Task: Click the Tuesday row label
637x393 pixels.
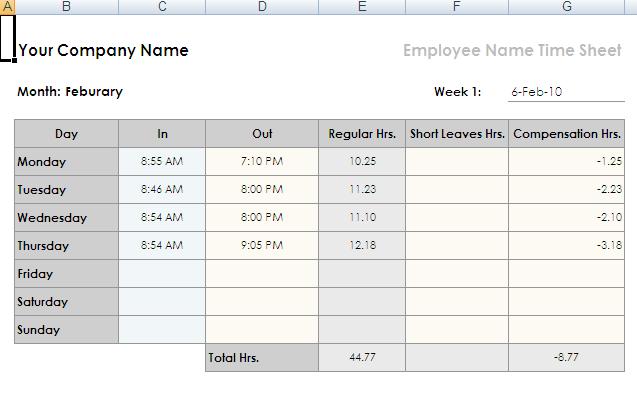Action: tap(67, 190)
